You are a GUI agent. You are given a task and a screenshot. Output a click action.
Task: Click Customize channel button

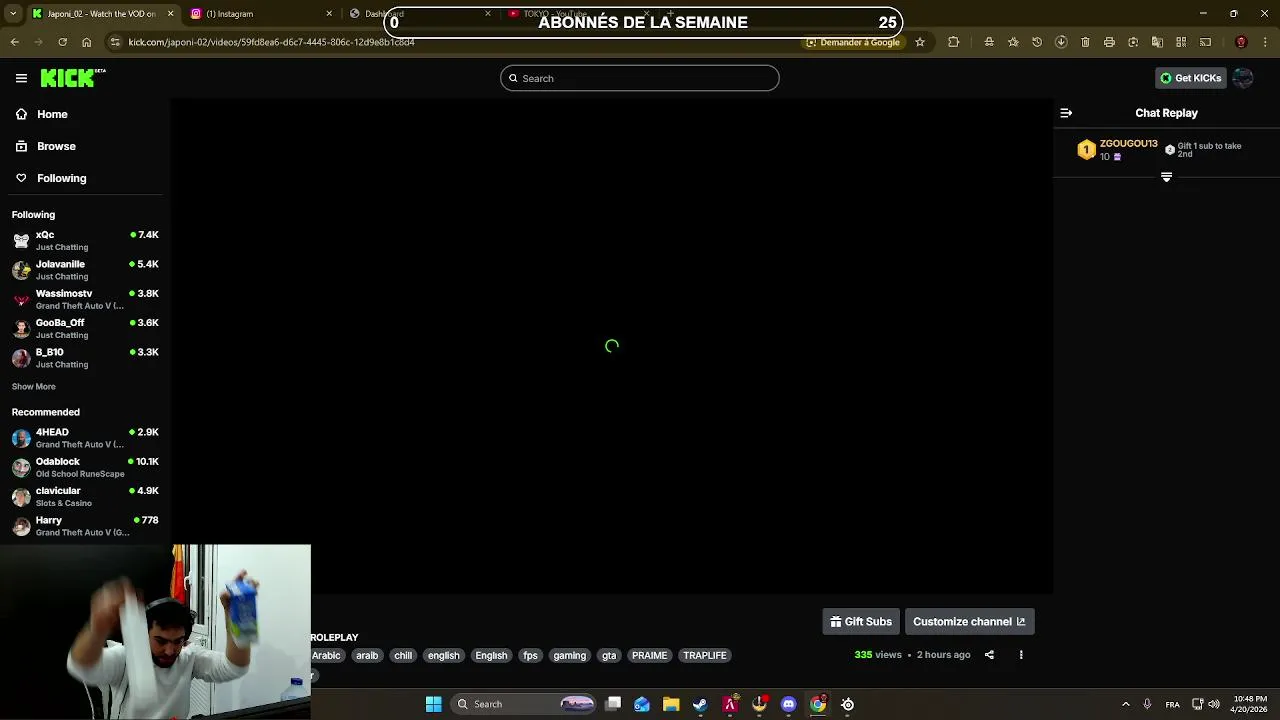coord(969,622)
